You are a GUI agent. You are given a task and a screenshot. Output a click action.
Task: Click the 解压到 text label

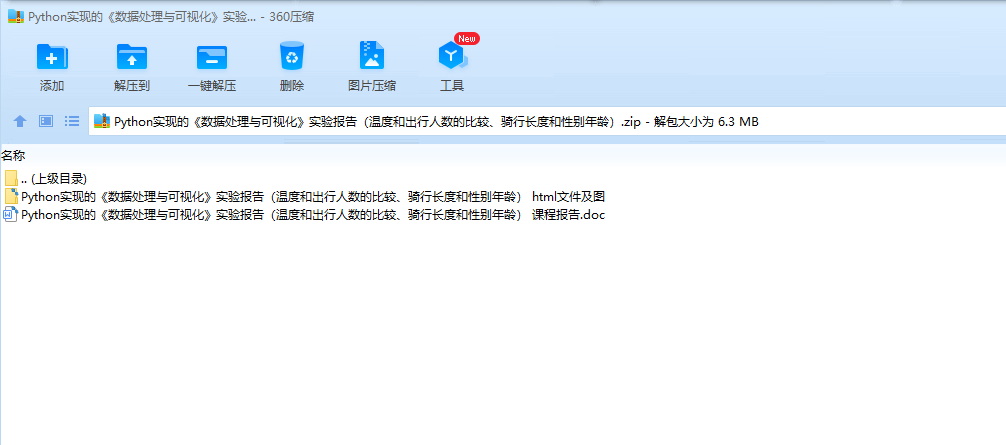(132, 86)
